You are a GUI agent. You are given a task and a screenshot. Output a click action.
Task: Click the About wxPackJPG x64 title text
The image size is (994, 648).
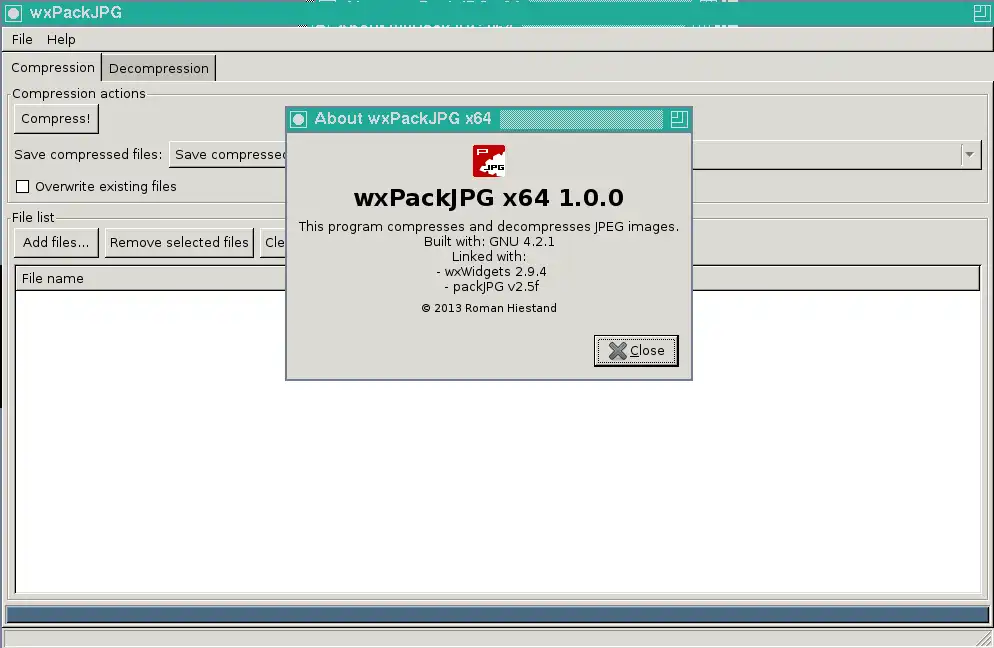[403, 119]
